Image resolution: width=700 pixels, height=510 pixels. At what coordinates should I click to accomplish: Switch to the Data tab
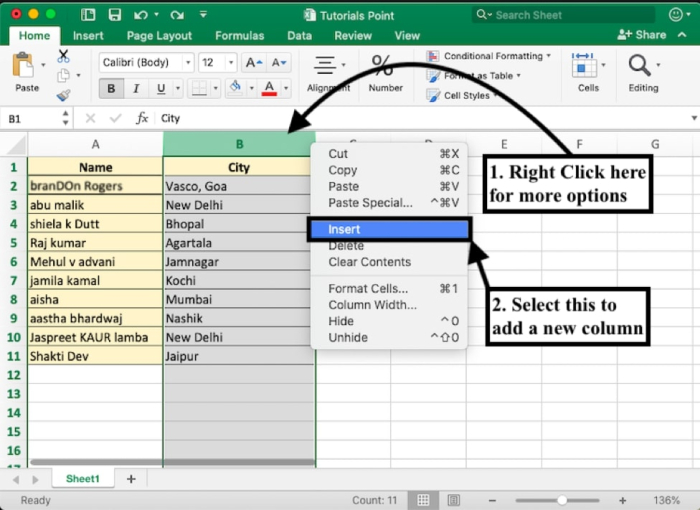[x=299, y=36]
